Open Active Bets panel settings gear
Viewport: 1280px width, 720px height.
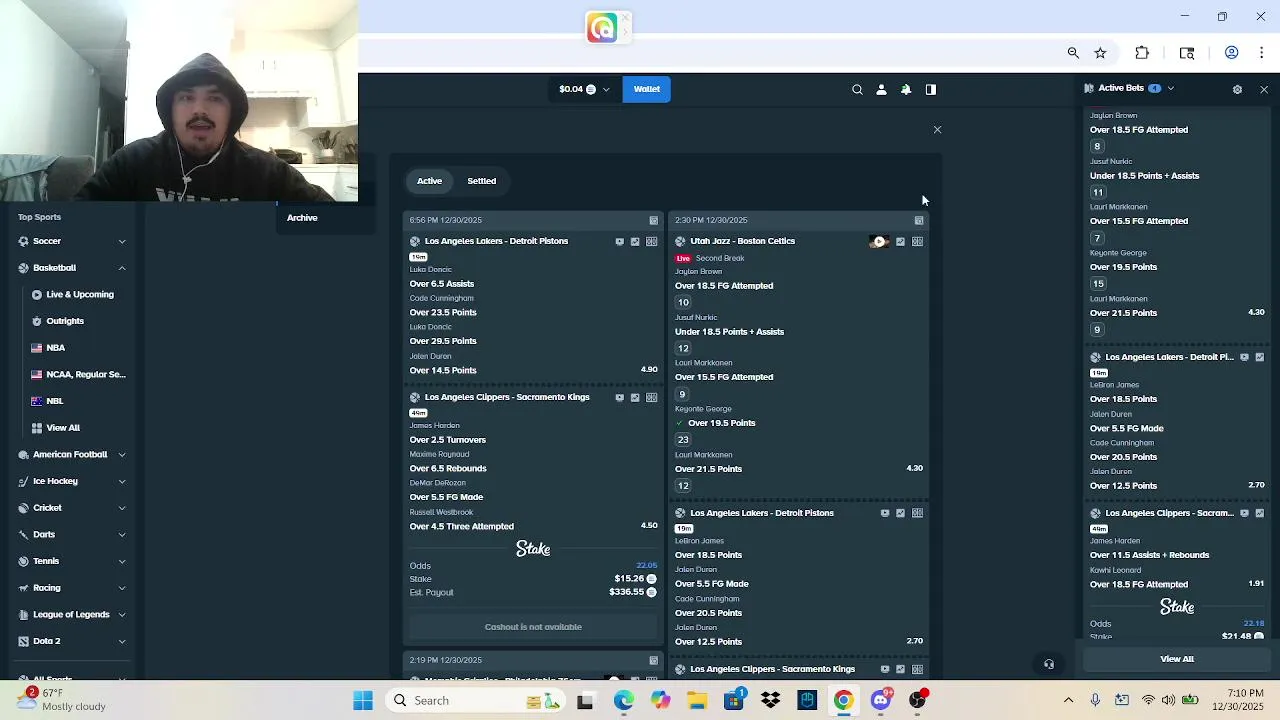pos(1237,89)
